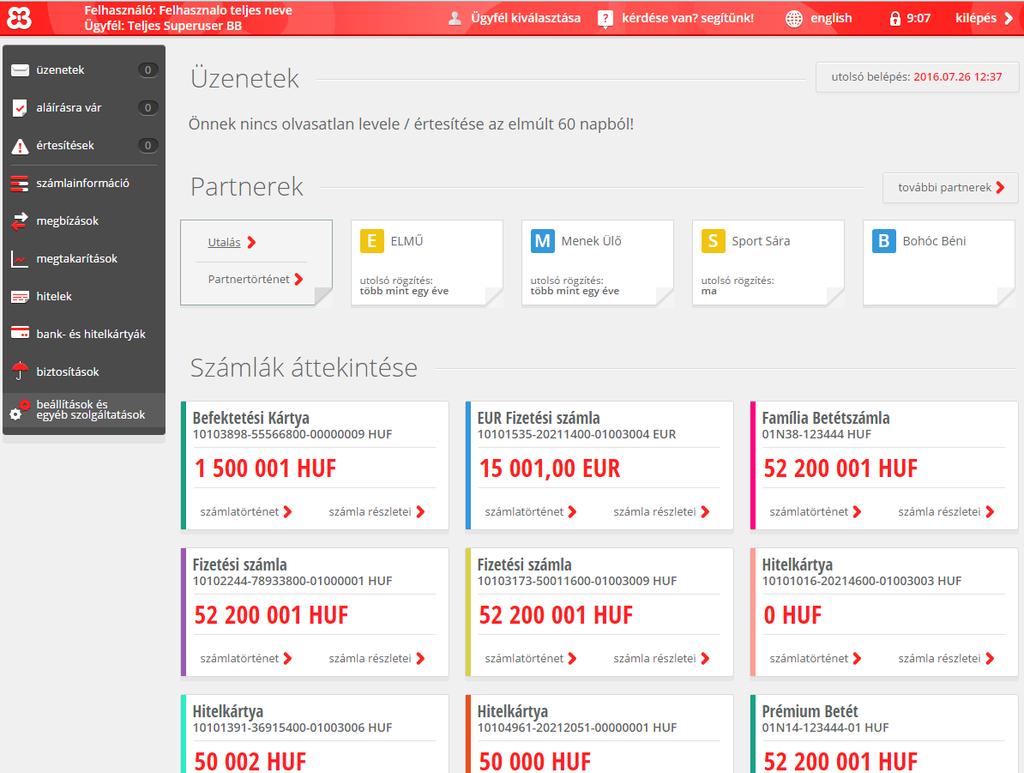Click the red arrow beside Partnertörténet
Image resolution: width=1024 pixels, height=773 pixels.
(x=298, y=279)
